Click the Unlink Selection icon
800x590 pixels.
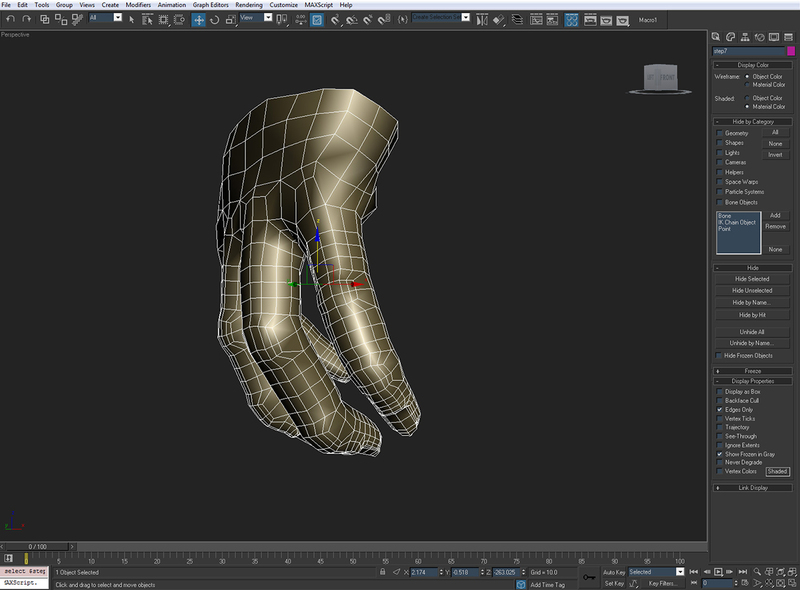[x=61, y=19]
